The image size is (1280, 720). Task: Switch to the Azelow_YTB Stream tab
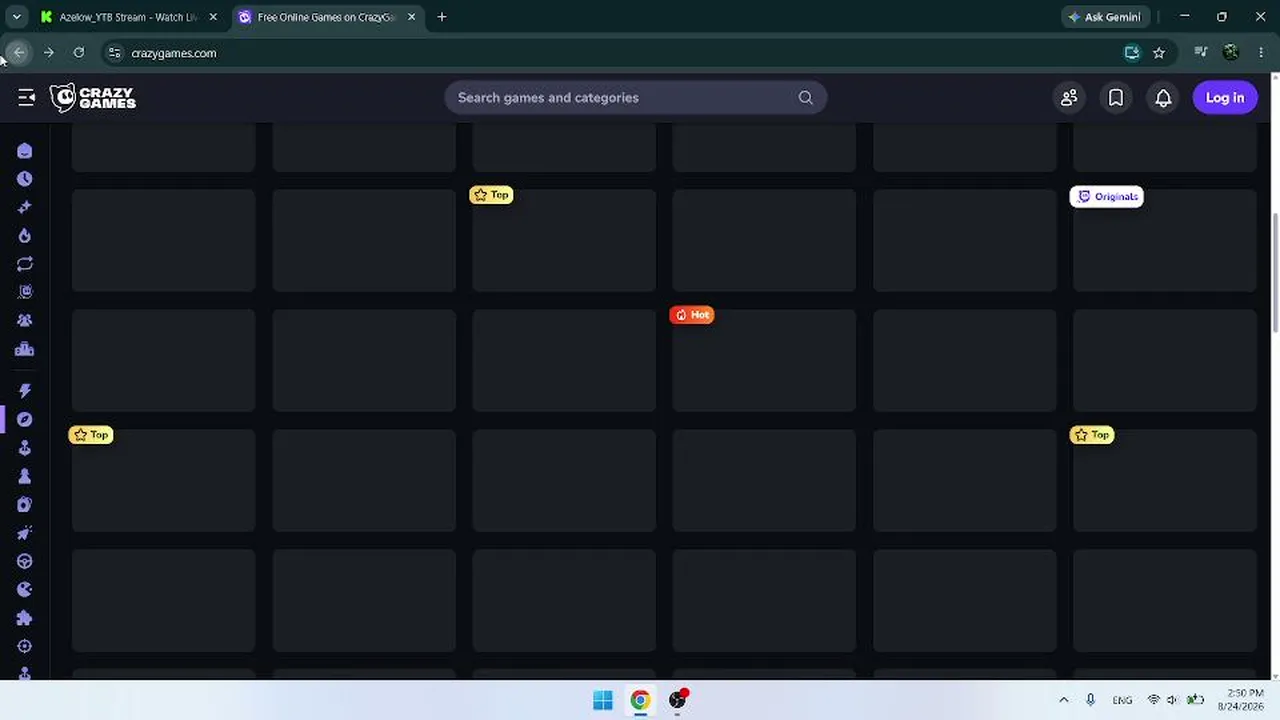[x=128, y=17]
